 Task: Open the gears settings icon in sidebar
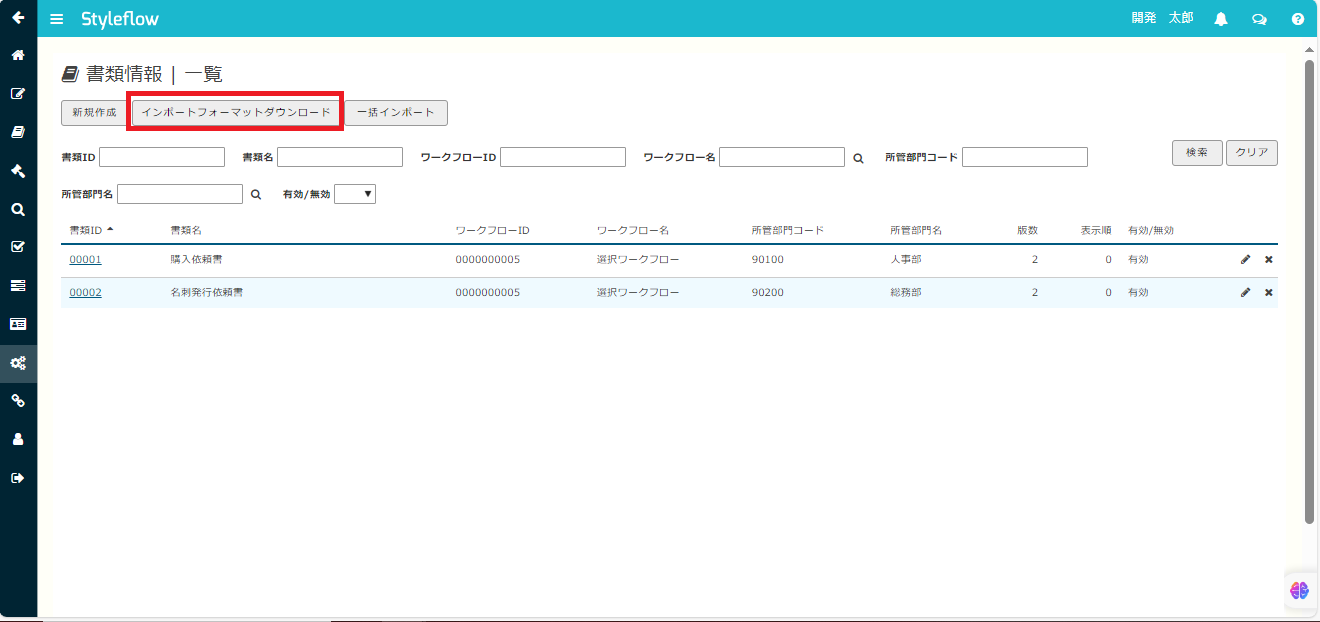click(x=18, y=363)
